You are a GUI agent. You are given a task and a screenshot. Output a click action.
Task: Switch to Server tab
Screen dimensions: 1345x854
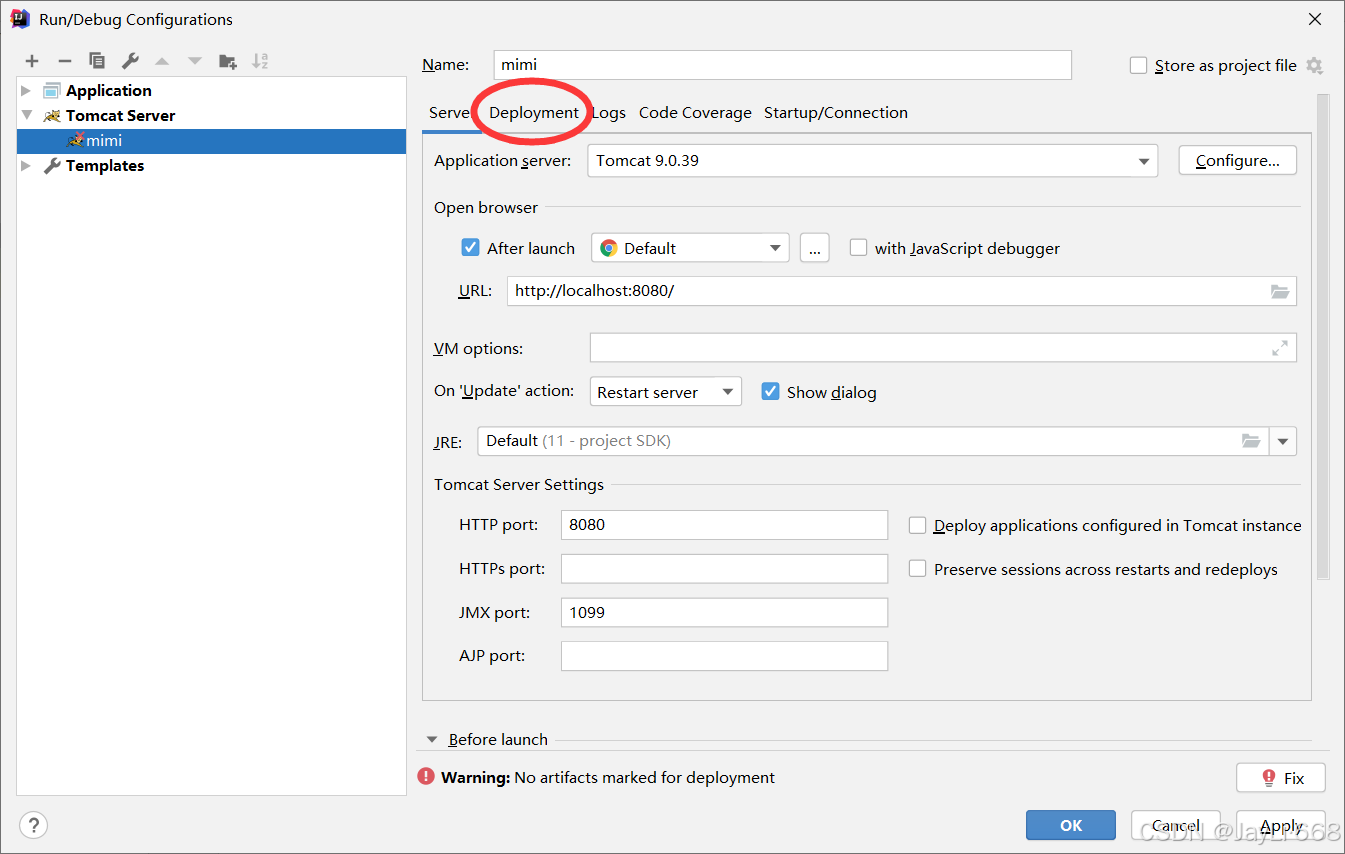(448, 113)
